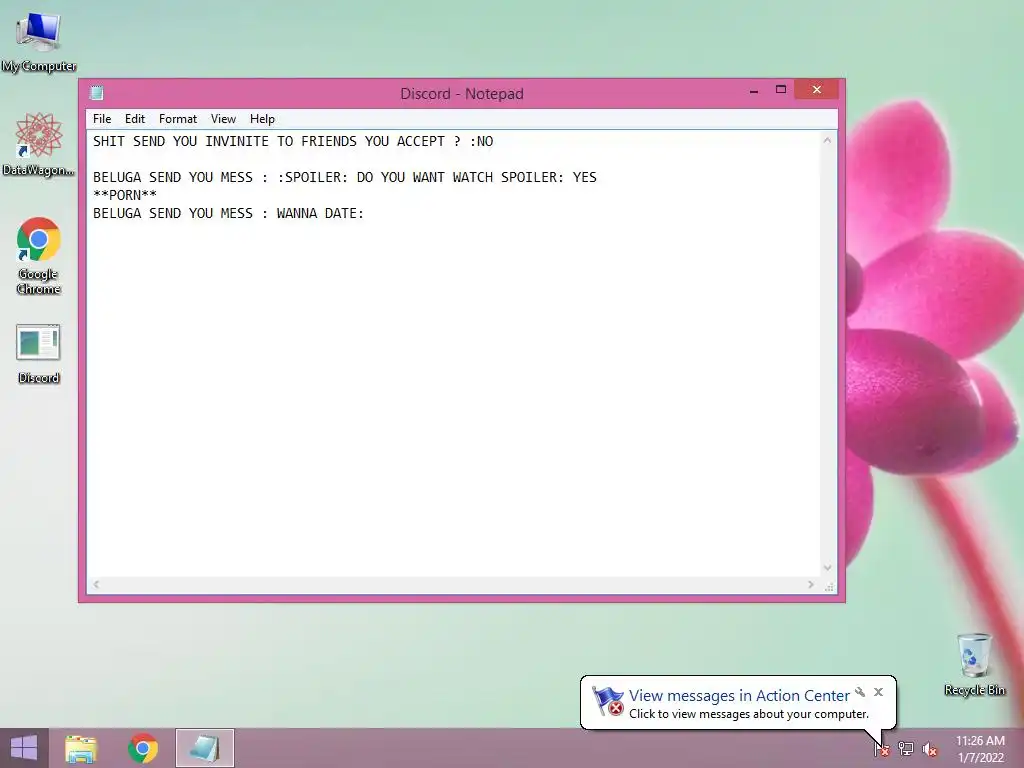Image resolution: width=1024 pixels, height=768 pixels.
Task: Click the horizontal scrollbar right arrow
Action: coord(811,584)
